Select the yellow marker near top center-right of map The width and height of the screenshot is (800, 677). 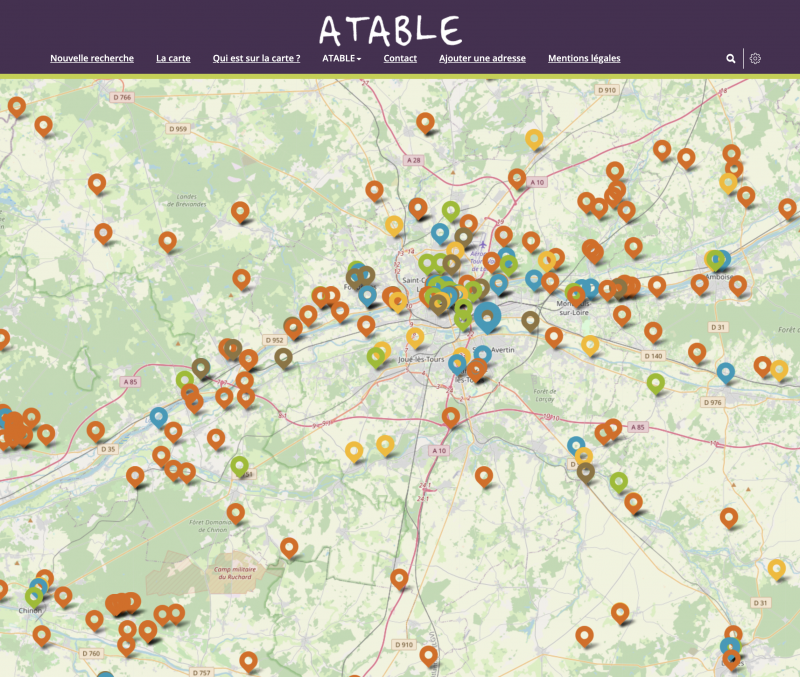click(x=534, y=138)
